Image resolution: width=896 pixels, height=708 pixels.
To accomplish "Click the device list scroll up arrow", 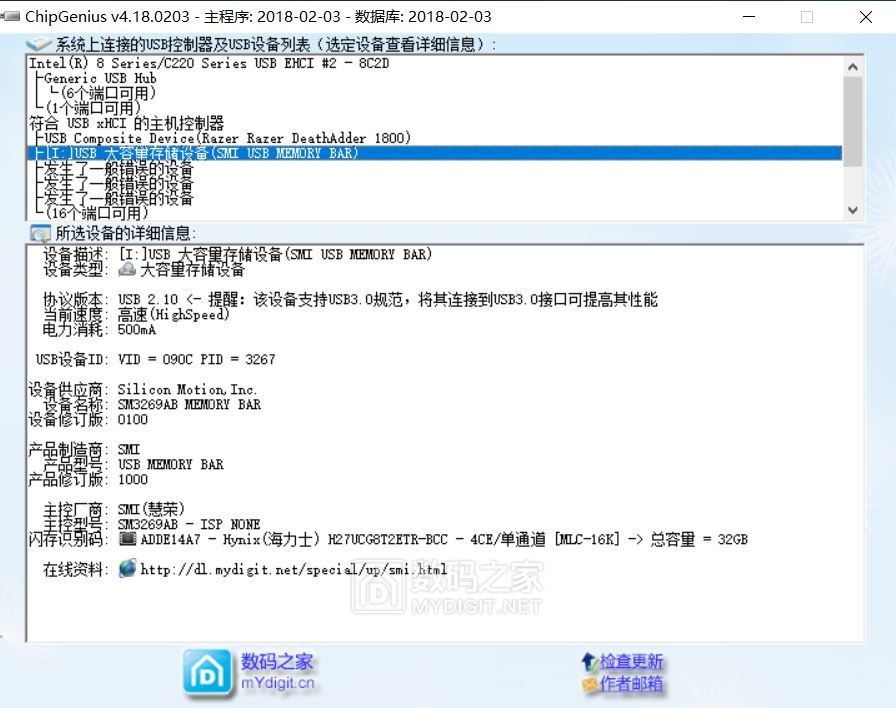I will point(853,66).
